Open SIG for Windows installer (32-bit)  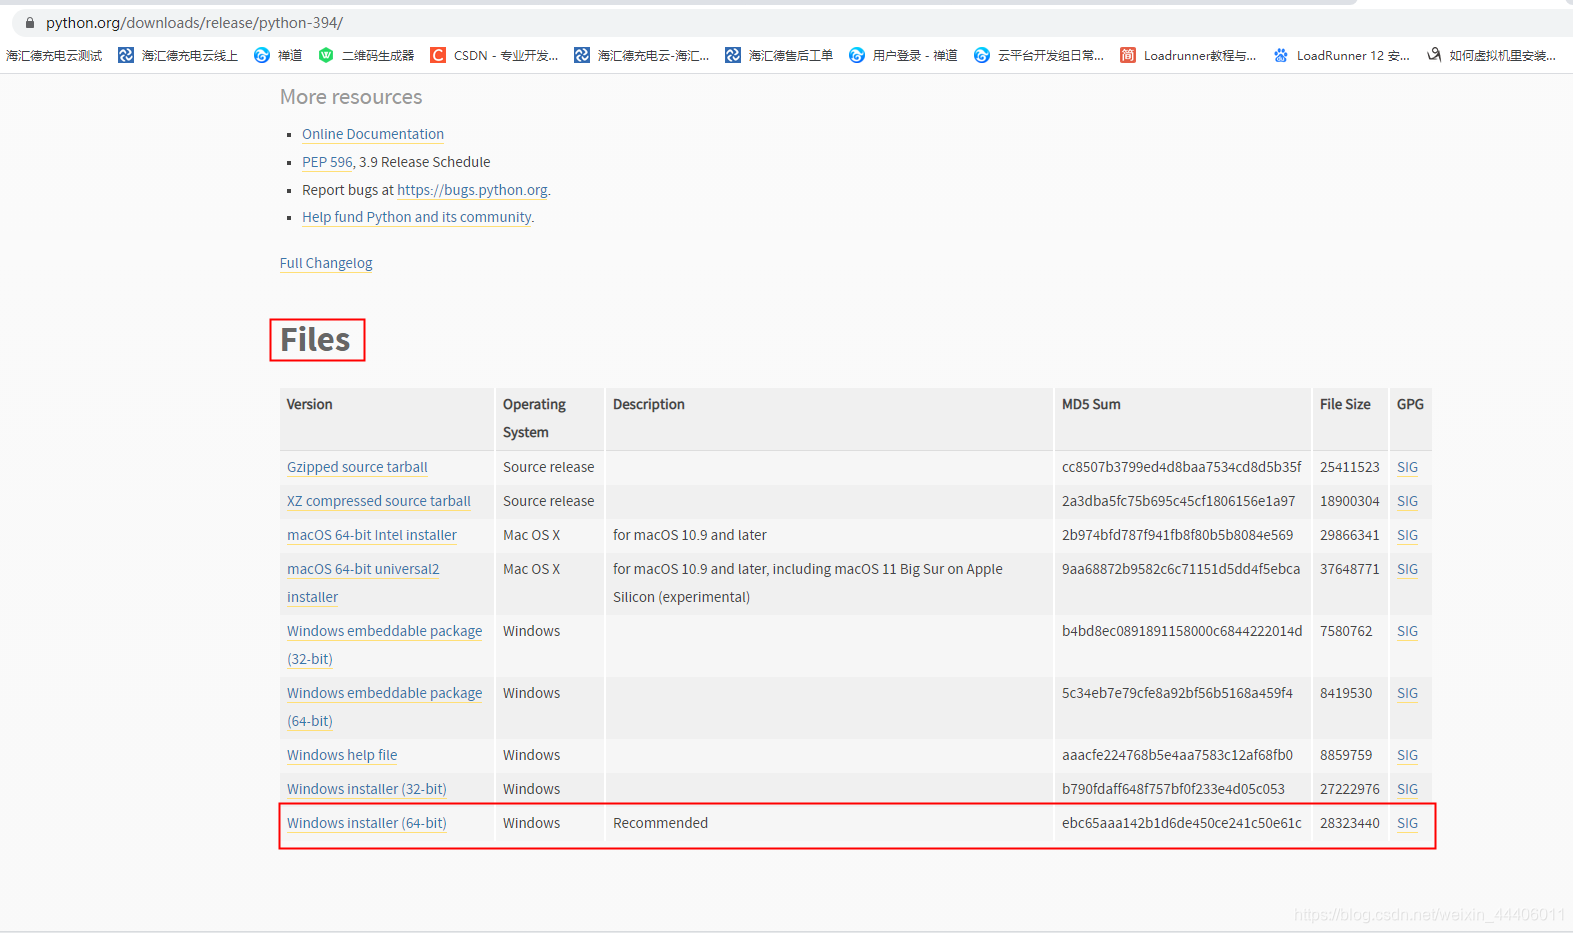click(1407, 789)
